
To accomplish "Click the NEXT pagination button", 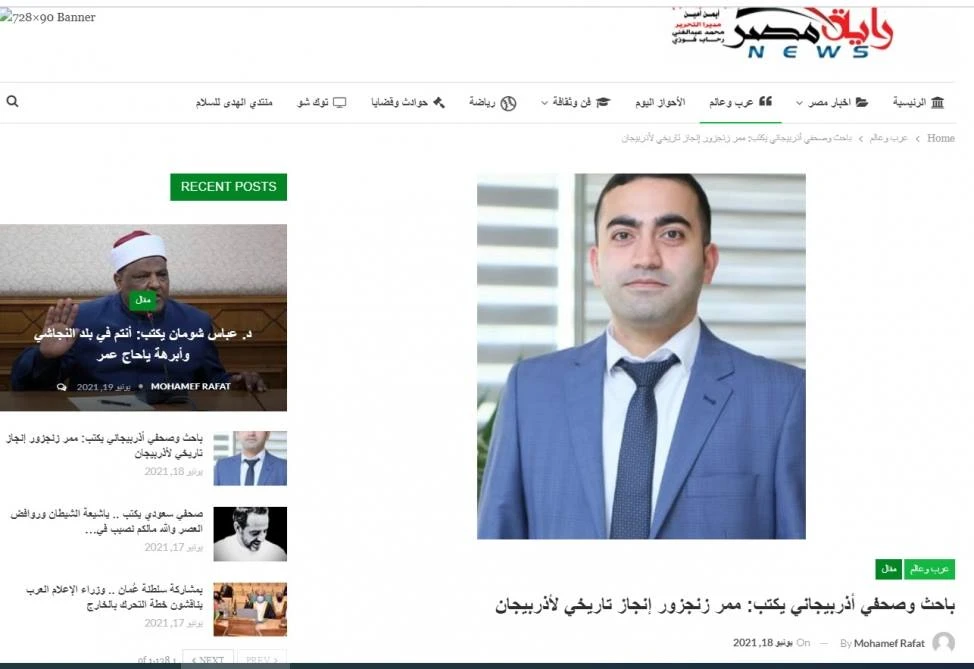I will [207, 659].
